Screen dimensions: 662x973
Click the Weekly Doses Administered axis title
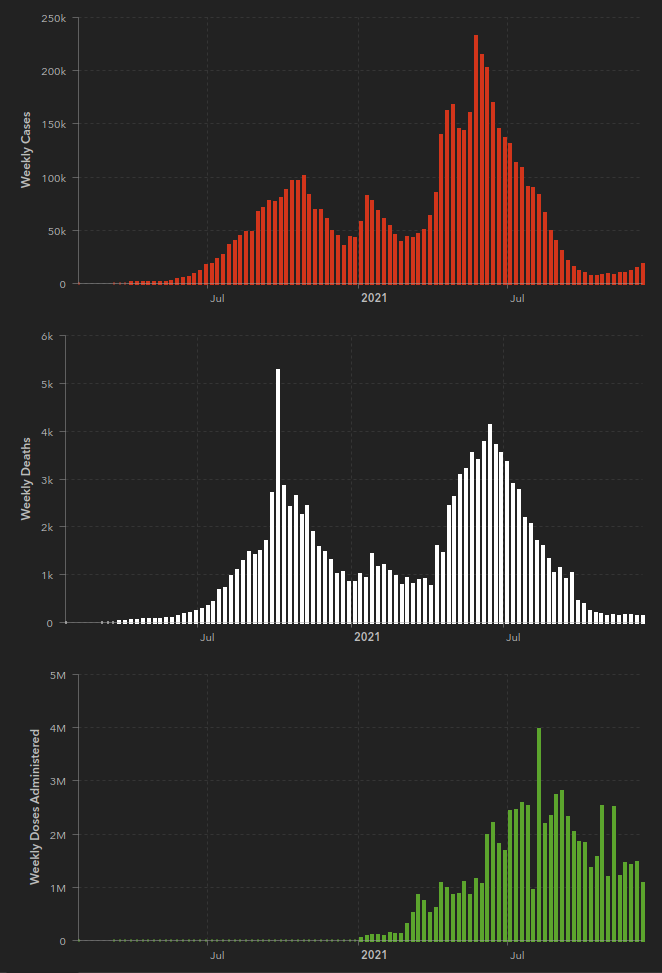(34, 806)
